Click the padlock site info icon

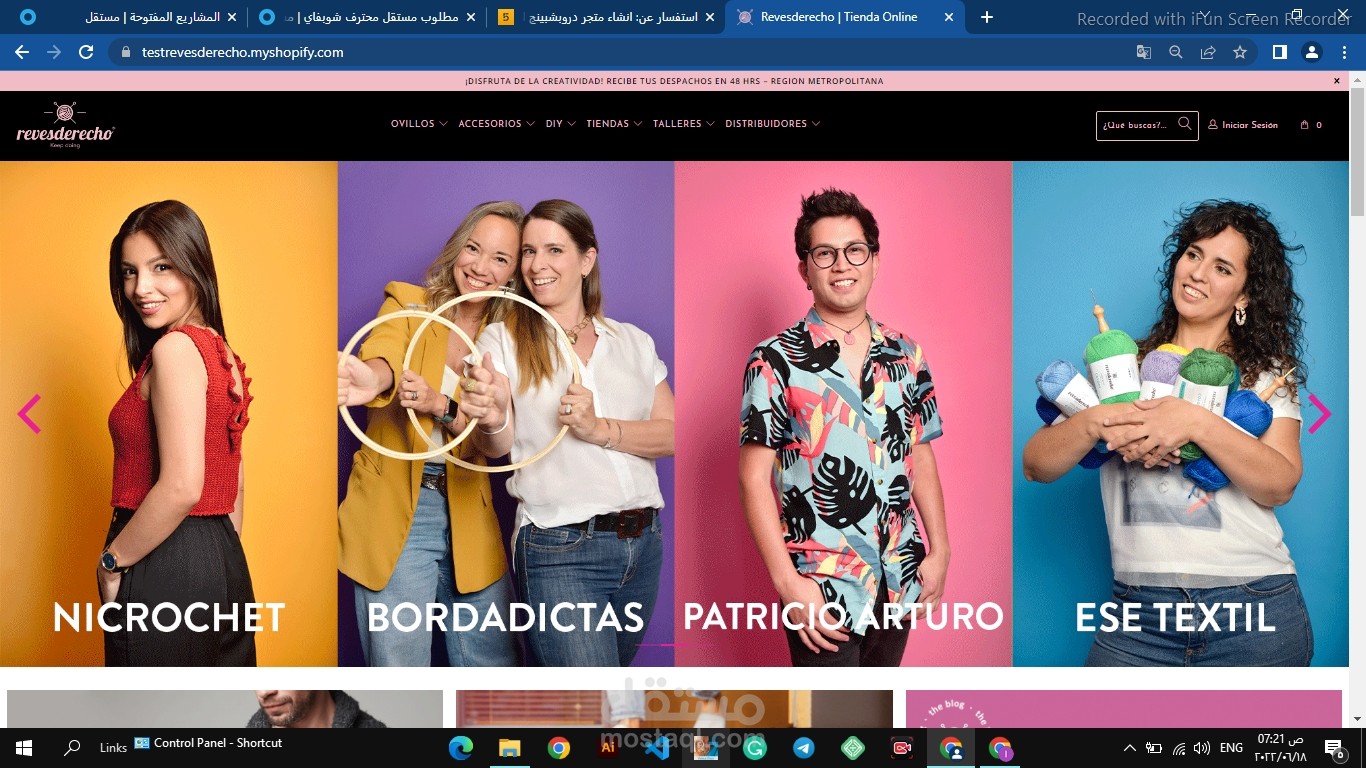point(125,52)
